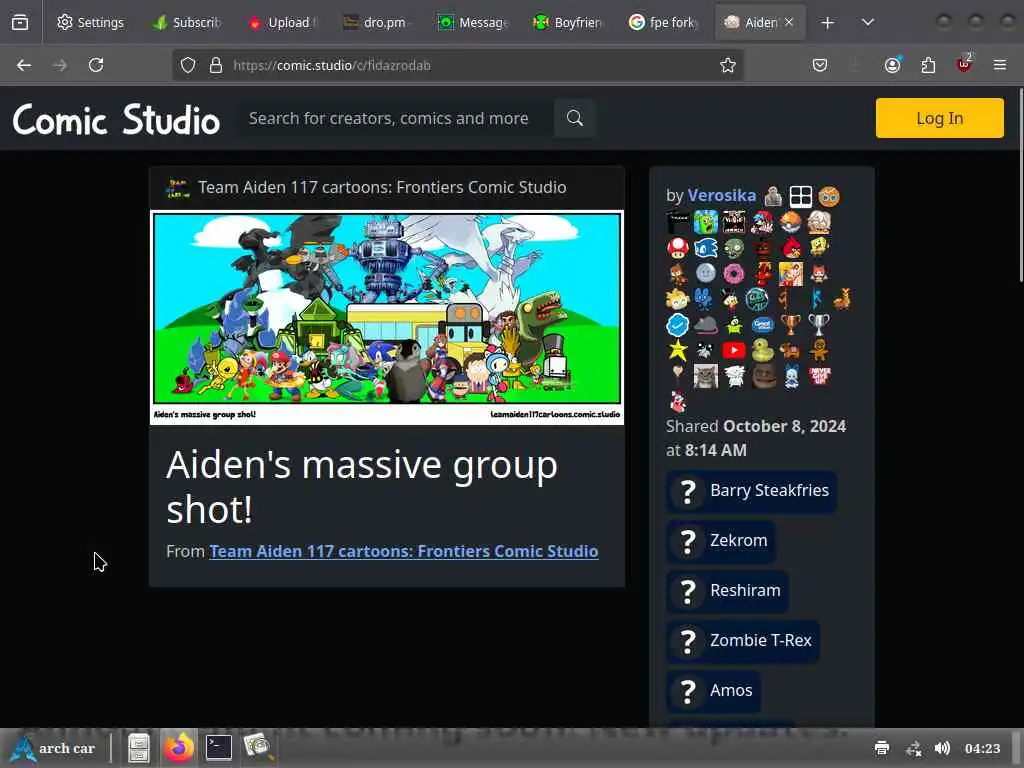Click the yellow star badge

pos(678,350)
